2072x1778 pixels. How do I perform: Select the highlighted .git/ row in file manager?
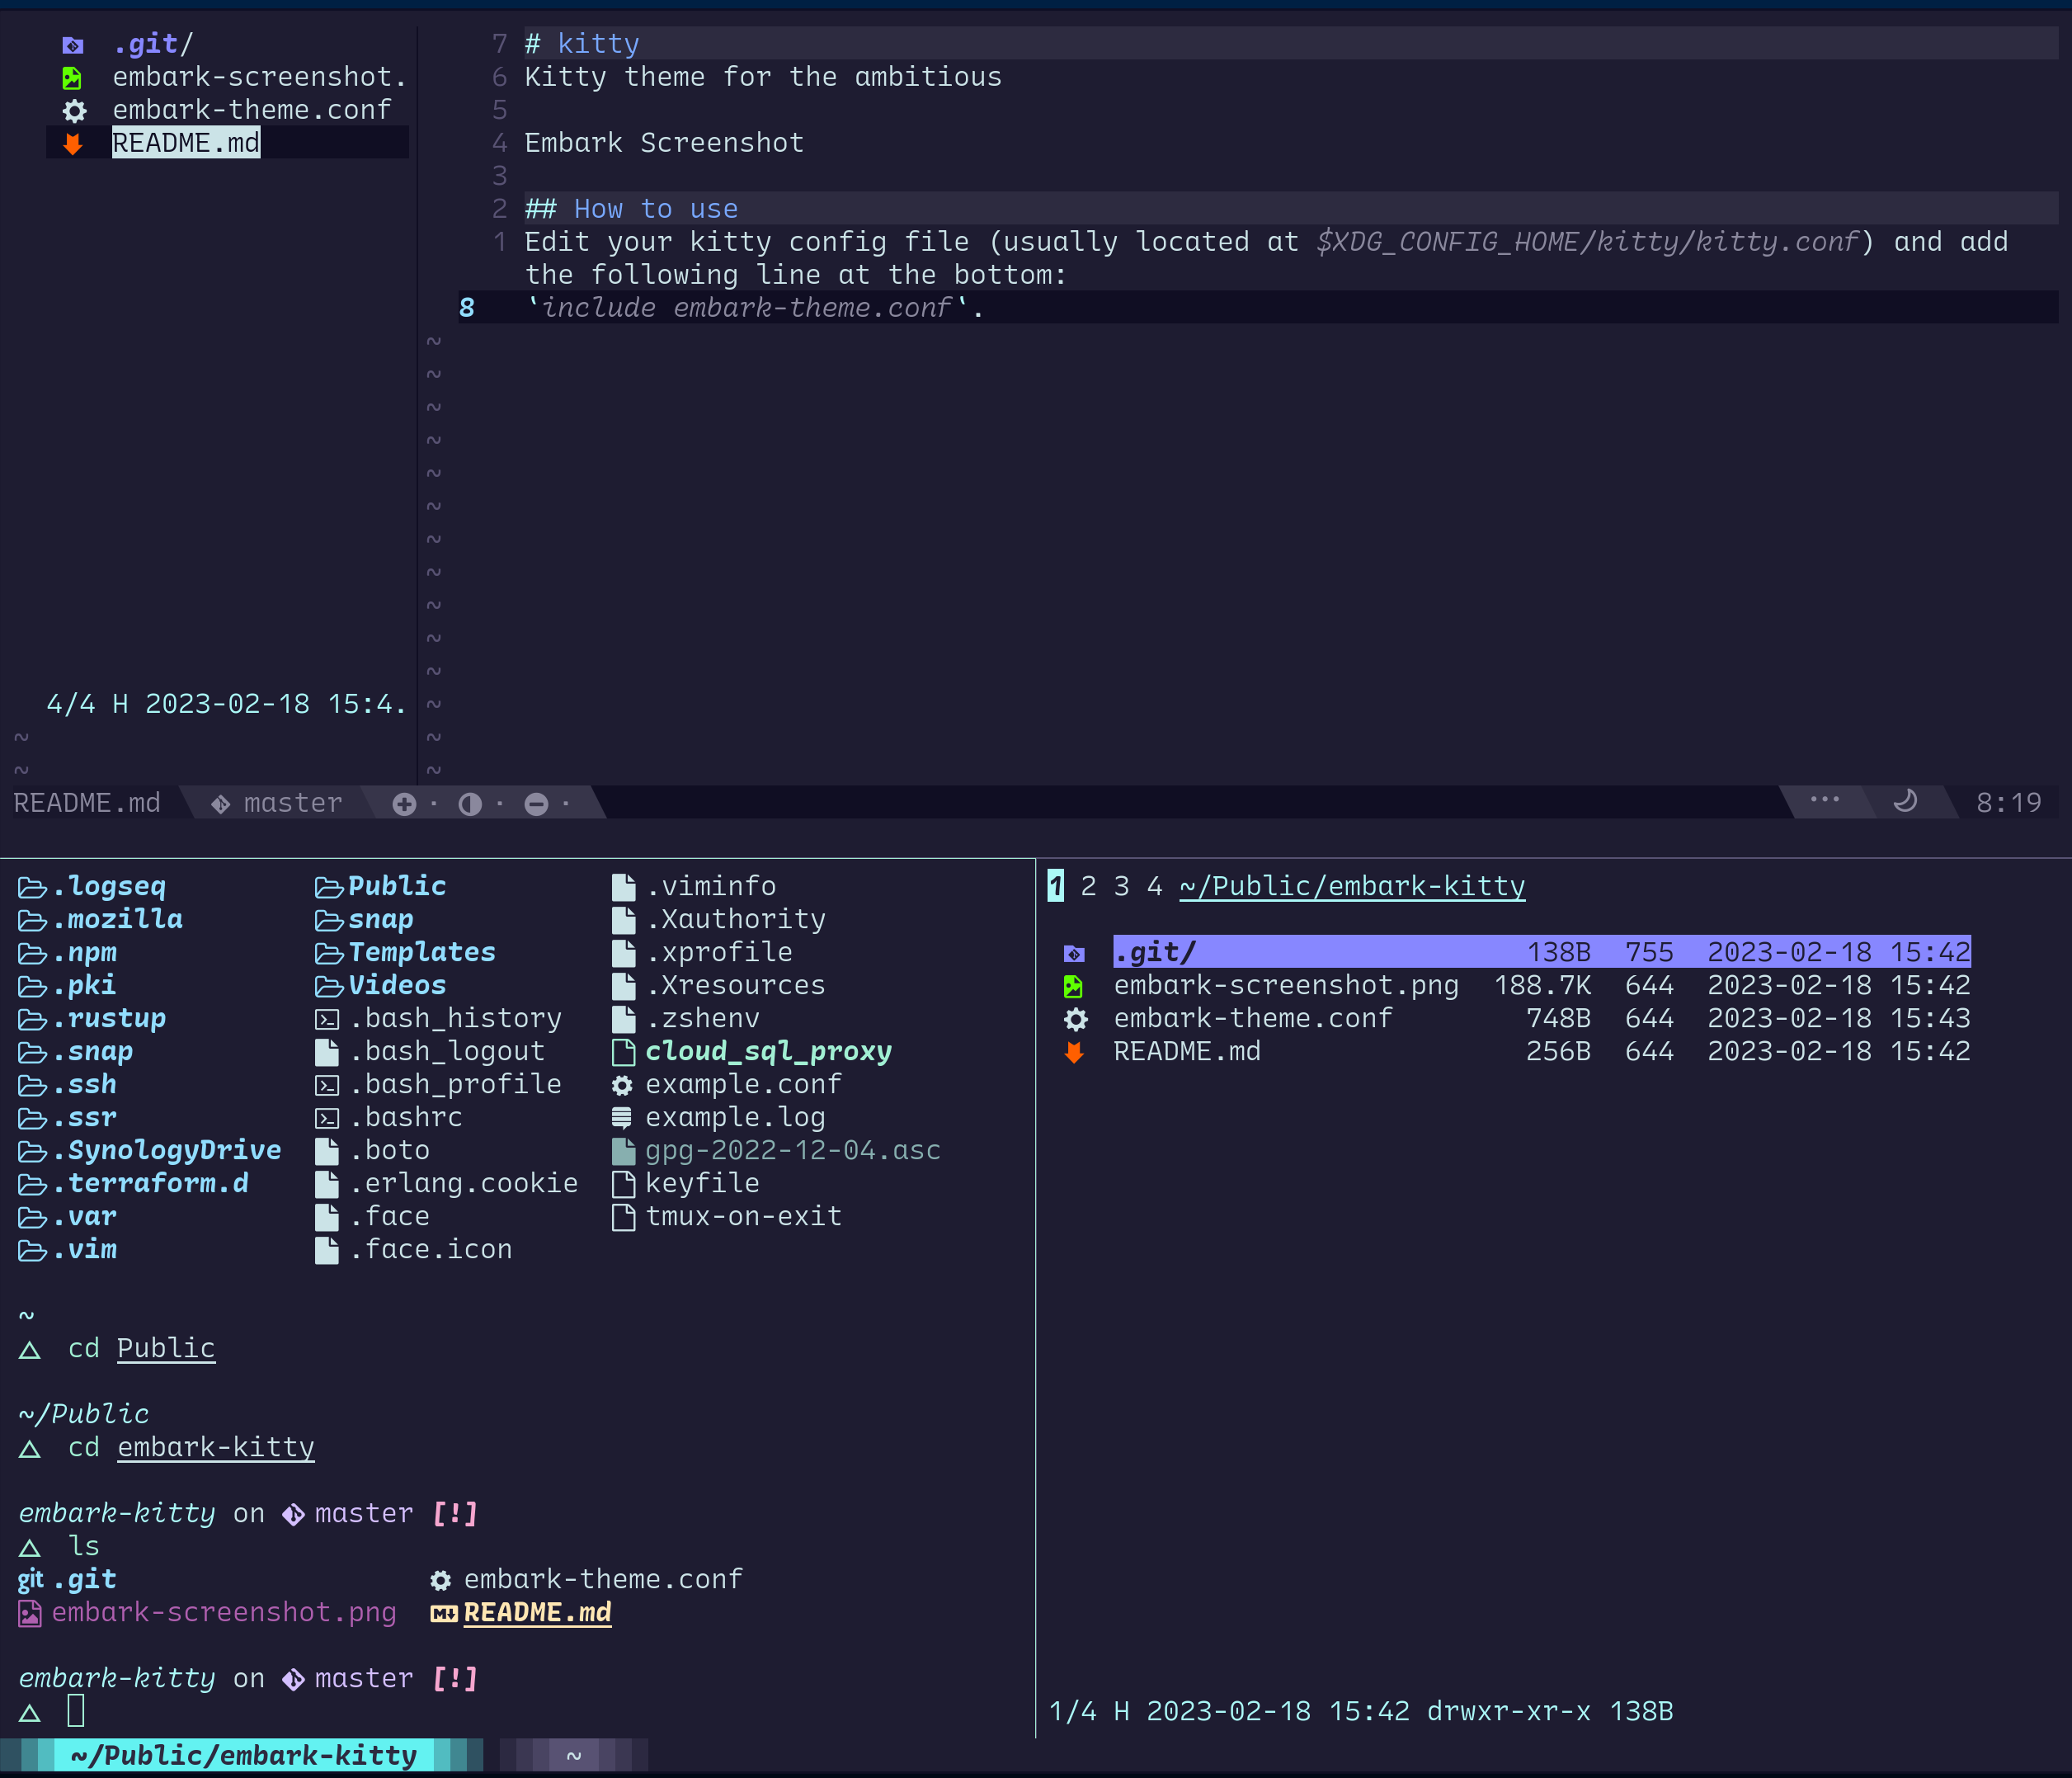tap(1540, 952)
